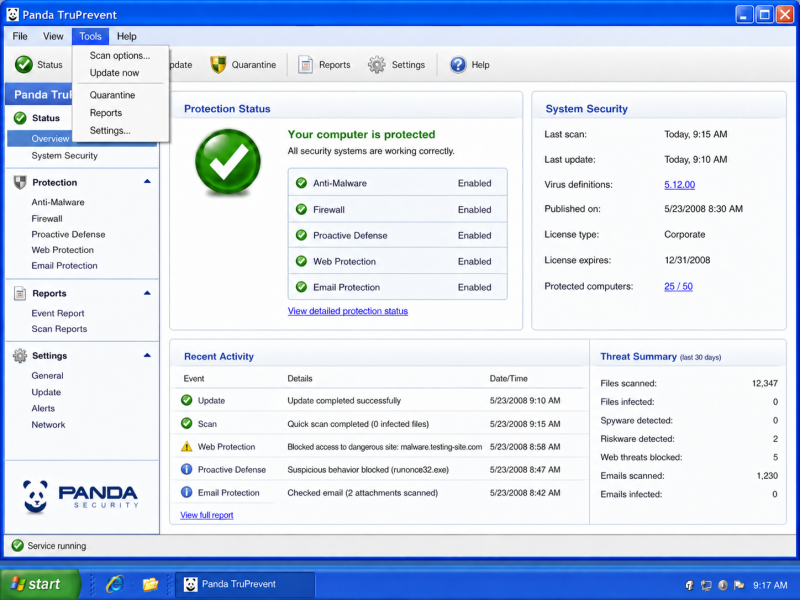Collapse the Settings sidebar section

click(147, 355)
